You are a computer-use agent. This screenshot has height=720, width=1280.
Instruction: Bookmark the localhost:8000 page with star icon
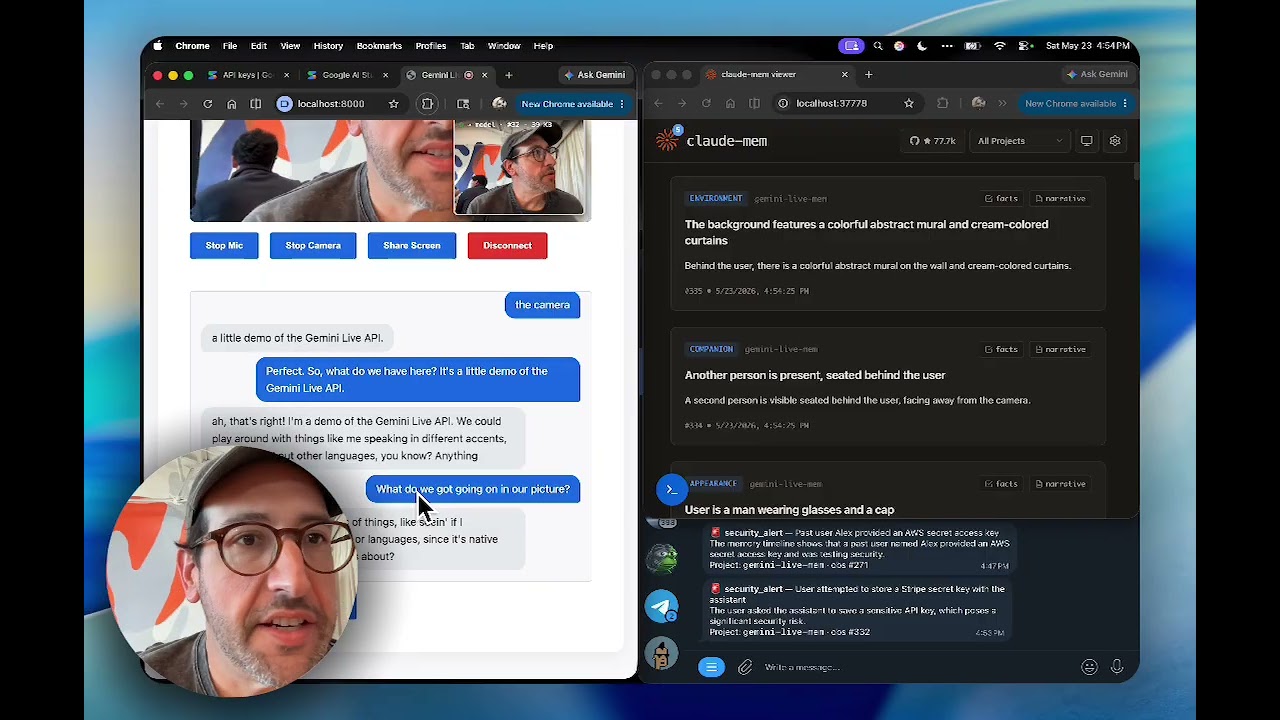tap(394, 104)
